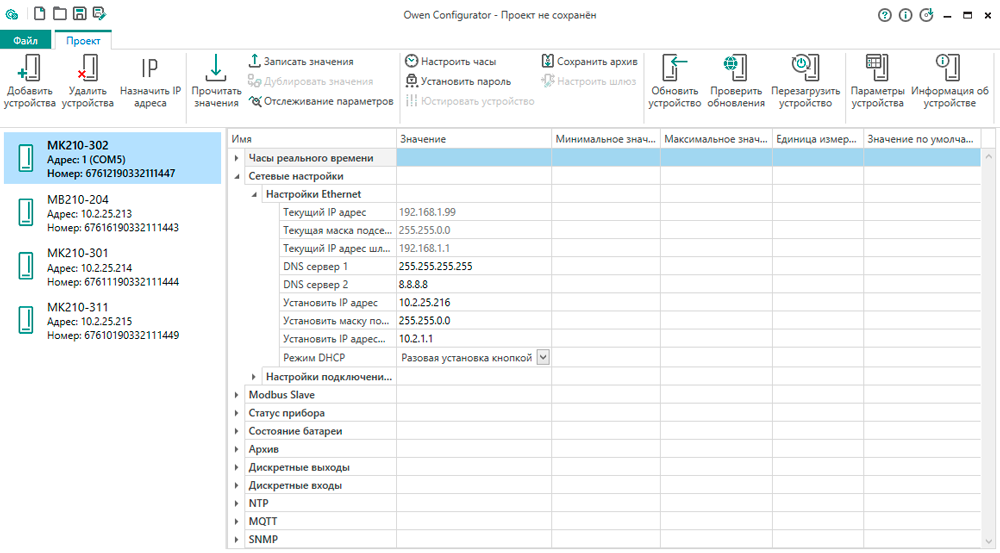This screenshot has height=553, width=1000.
Task: Expand Часы реального времени row
Action: (237, 158)
